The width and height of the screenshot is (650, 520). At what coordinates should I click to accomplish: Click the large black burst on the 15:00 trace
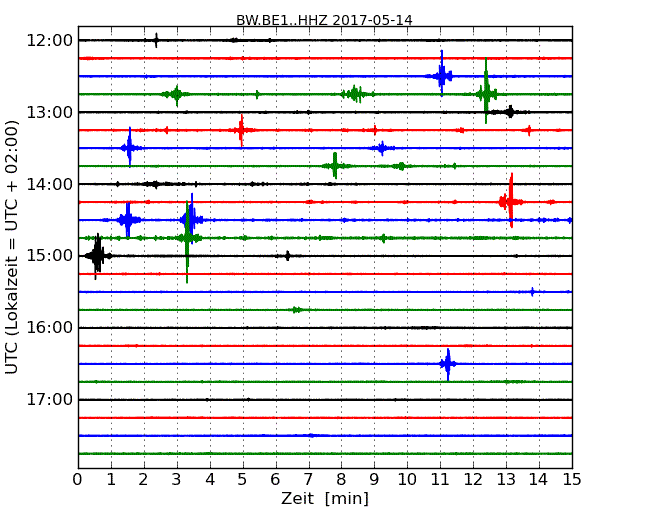click(x=97, y=256)
